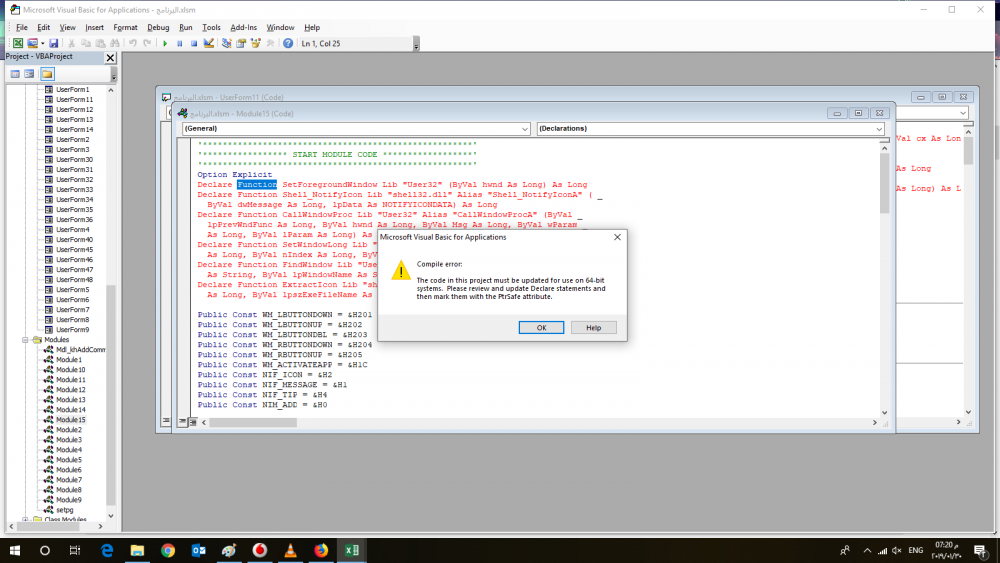The height and width of the screenshot is (563, 1000).
Task: Open the Windows Start menu
Action: click(x=15, y=550)
